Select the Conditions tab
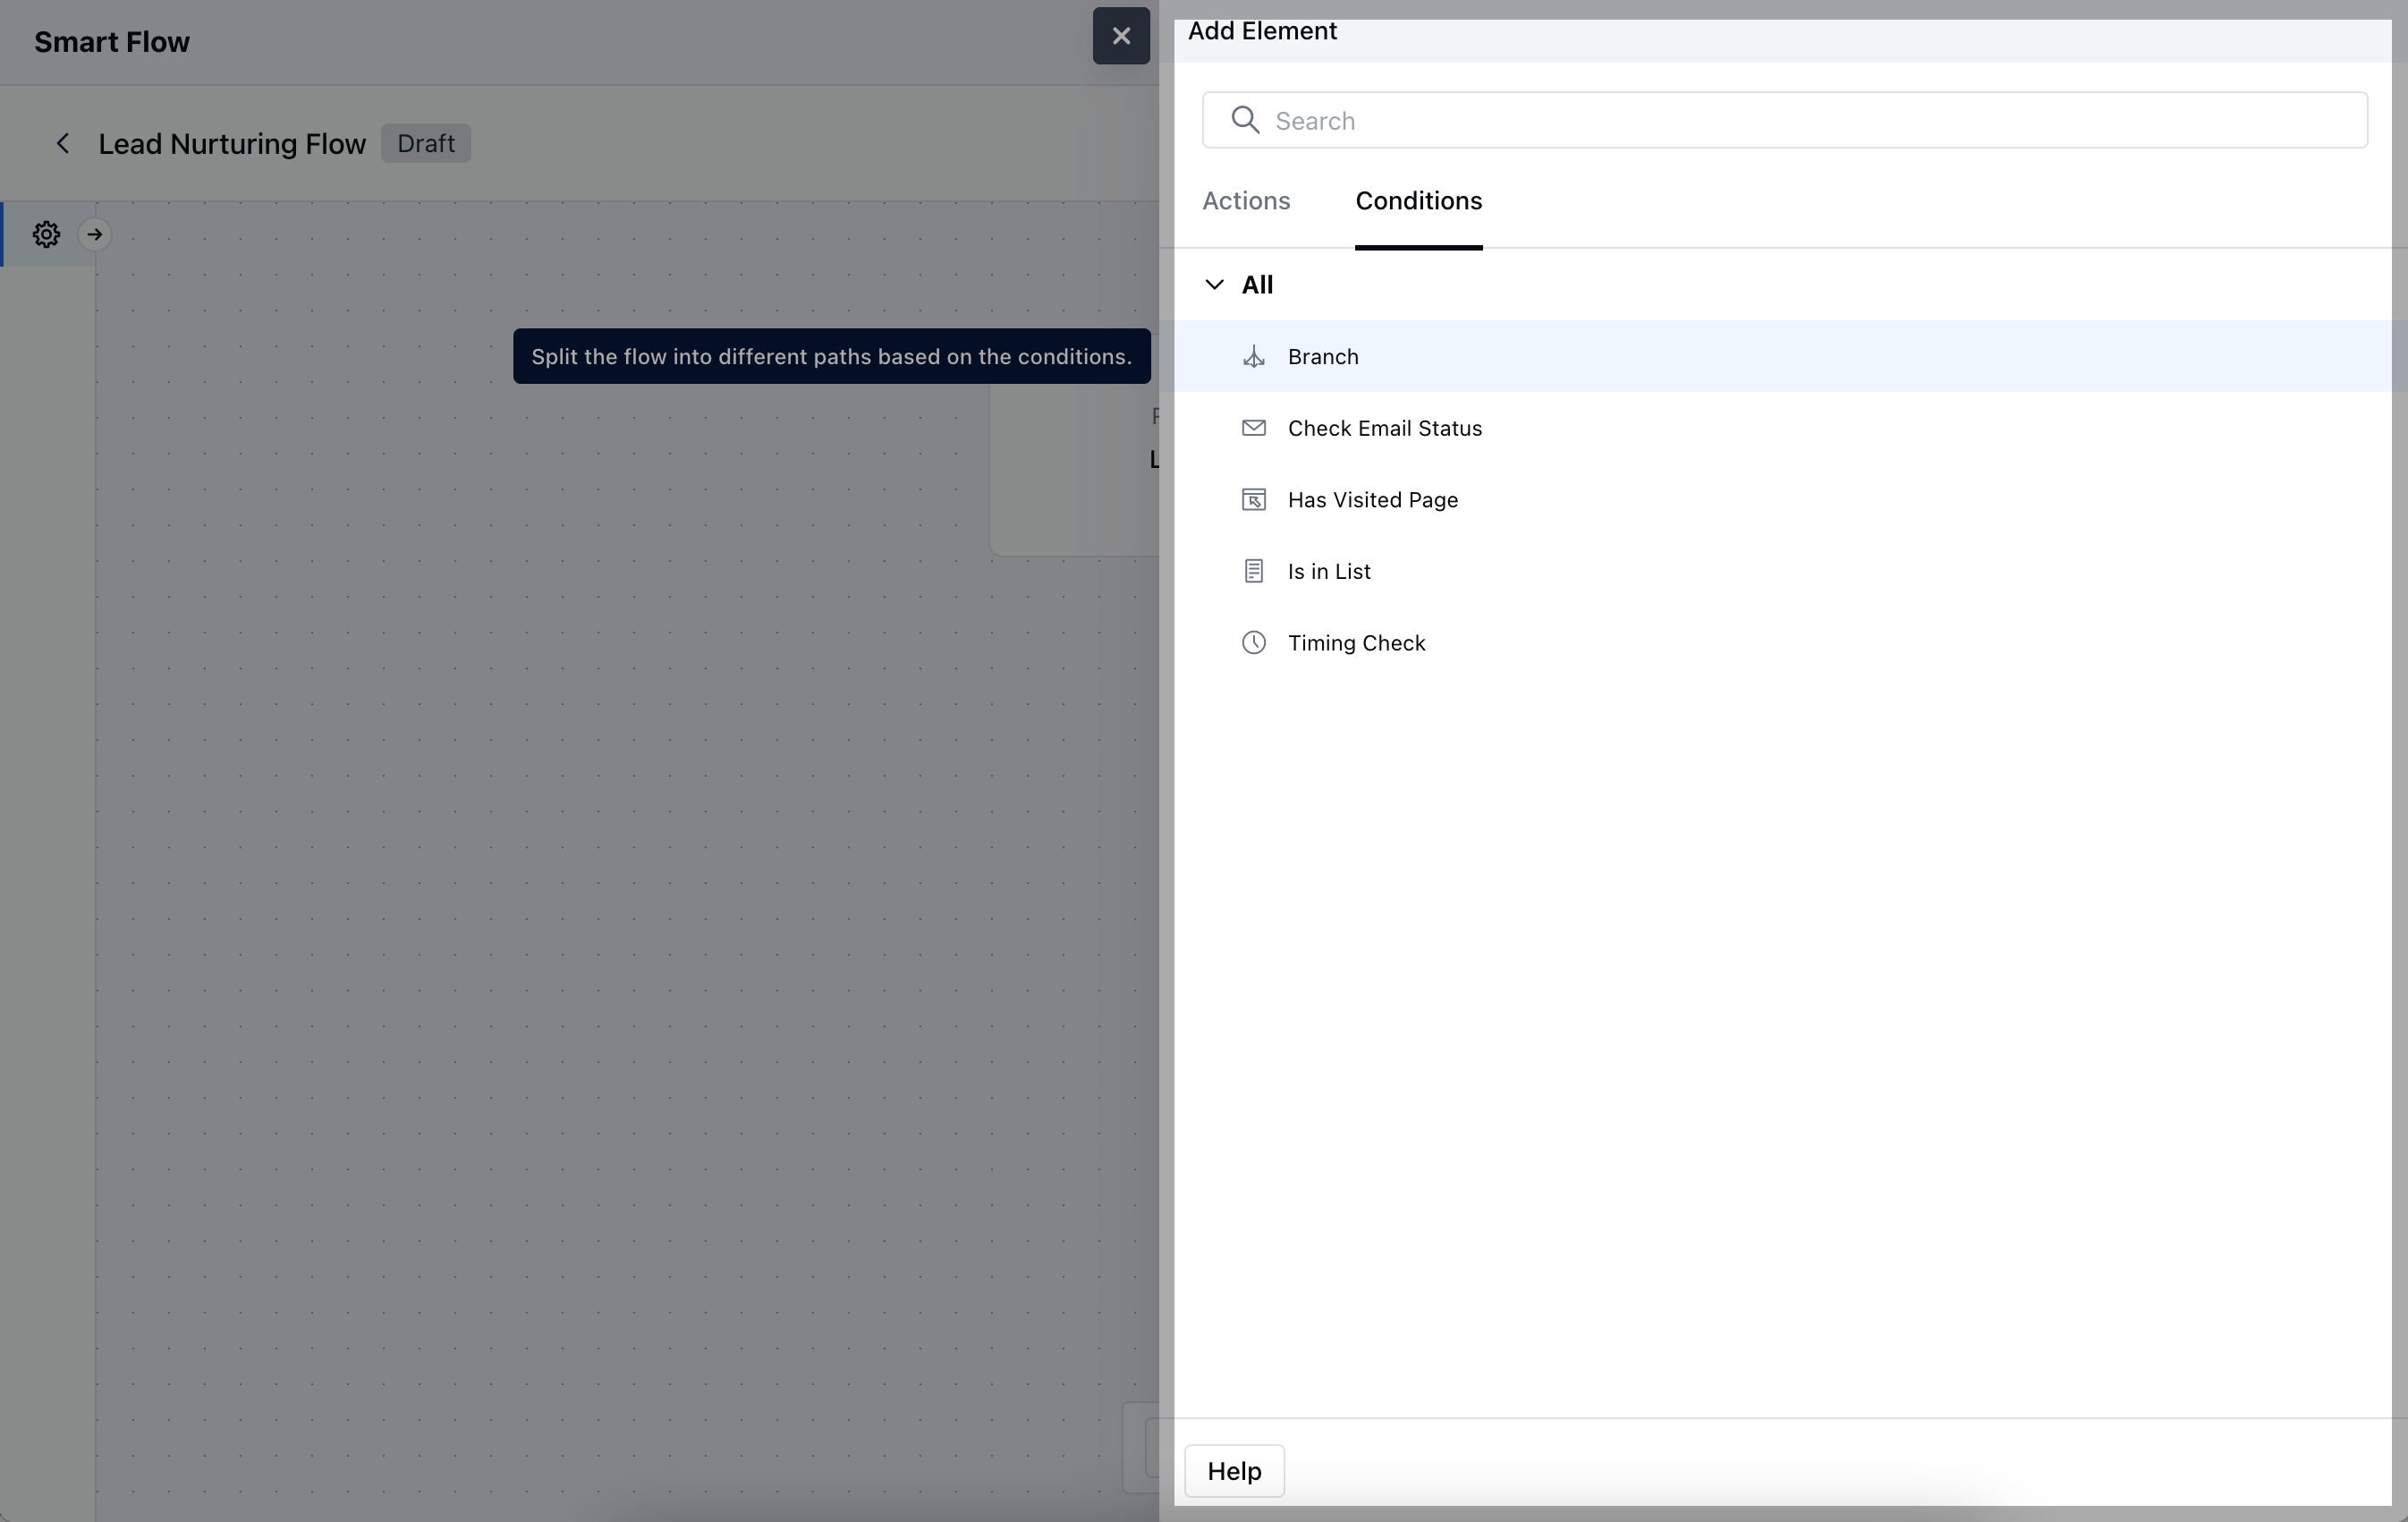The image size is (2408, 1522). point(1418,201)
